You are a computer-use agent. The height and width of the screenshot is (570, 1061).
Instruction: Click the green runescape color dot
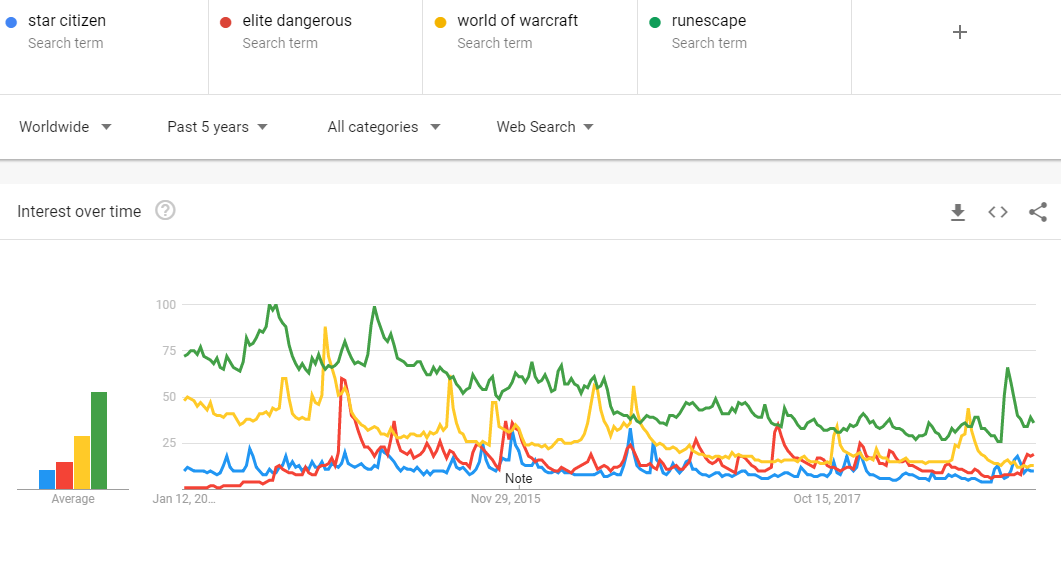(655, 22)
